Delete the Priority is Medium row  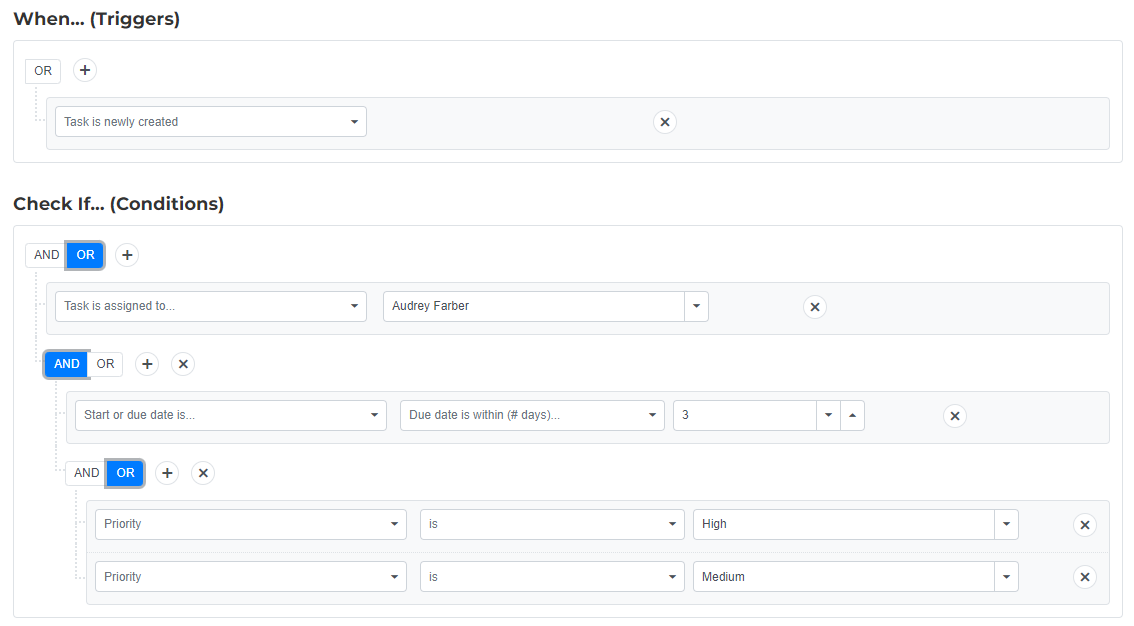pyautogui.click(x=1085, y=577)
